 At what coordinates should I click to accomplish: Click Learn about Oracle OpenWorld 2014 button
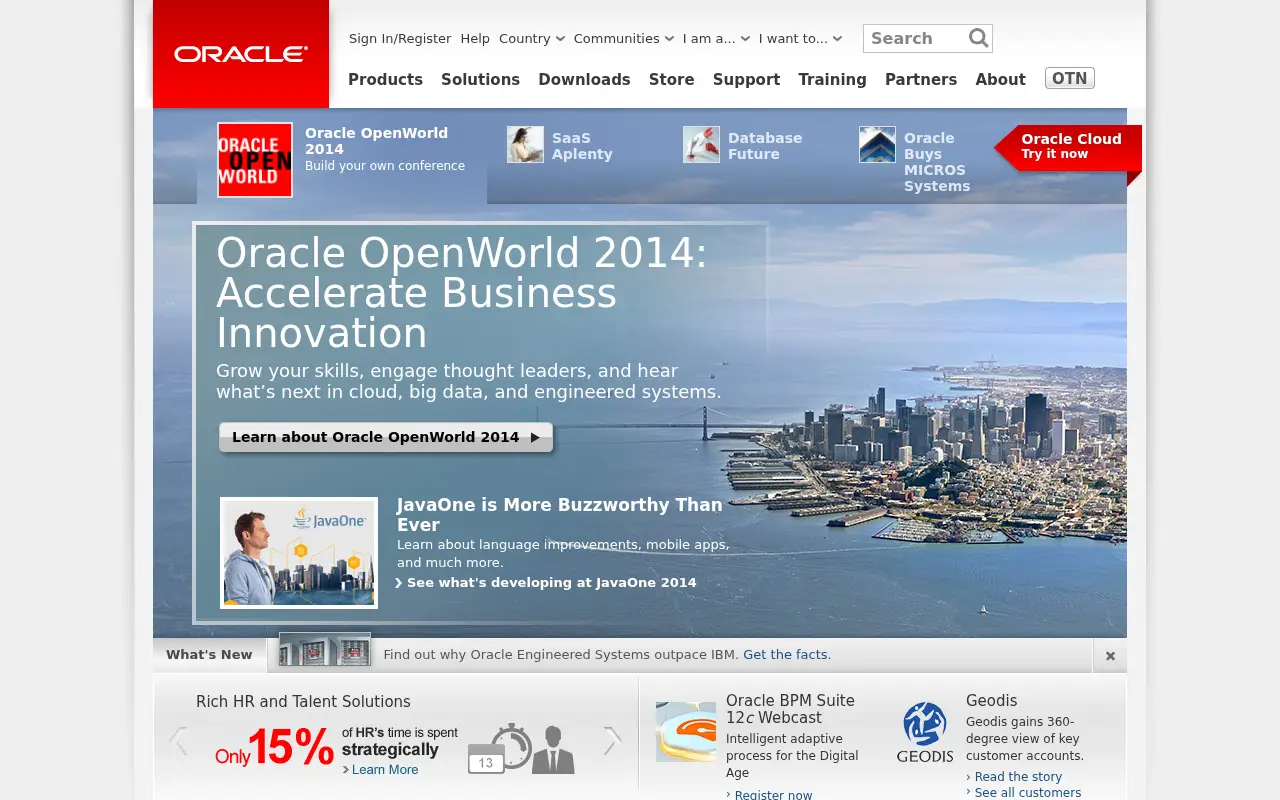[x=386, y=437]
